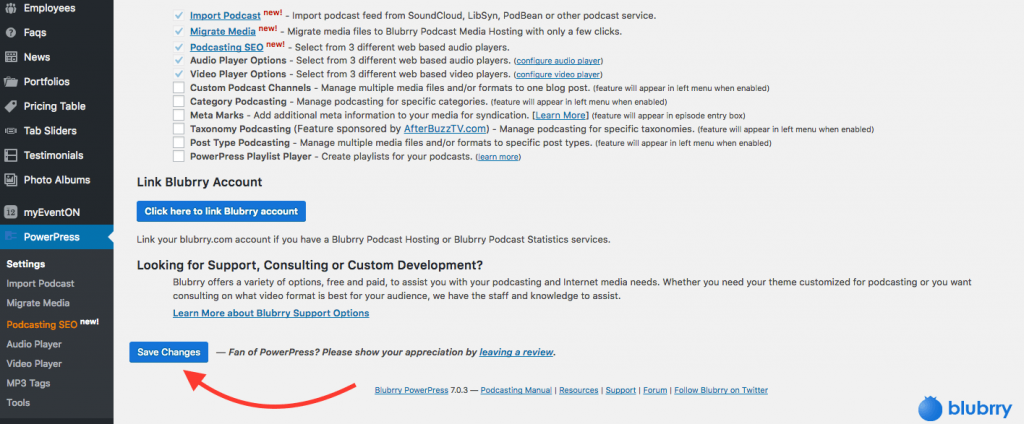Screen dimensions: 1024x424
Task: Click the Testimonials sidebar icon
Action: (x=10, y=155)
